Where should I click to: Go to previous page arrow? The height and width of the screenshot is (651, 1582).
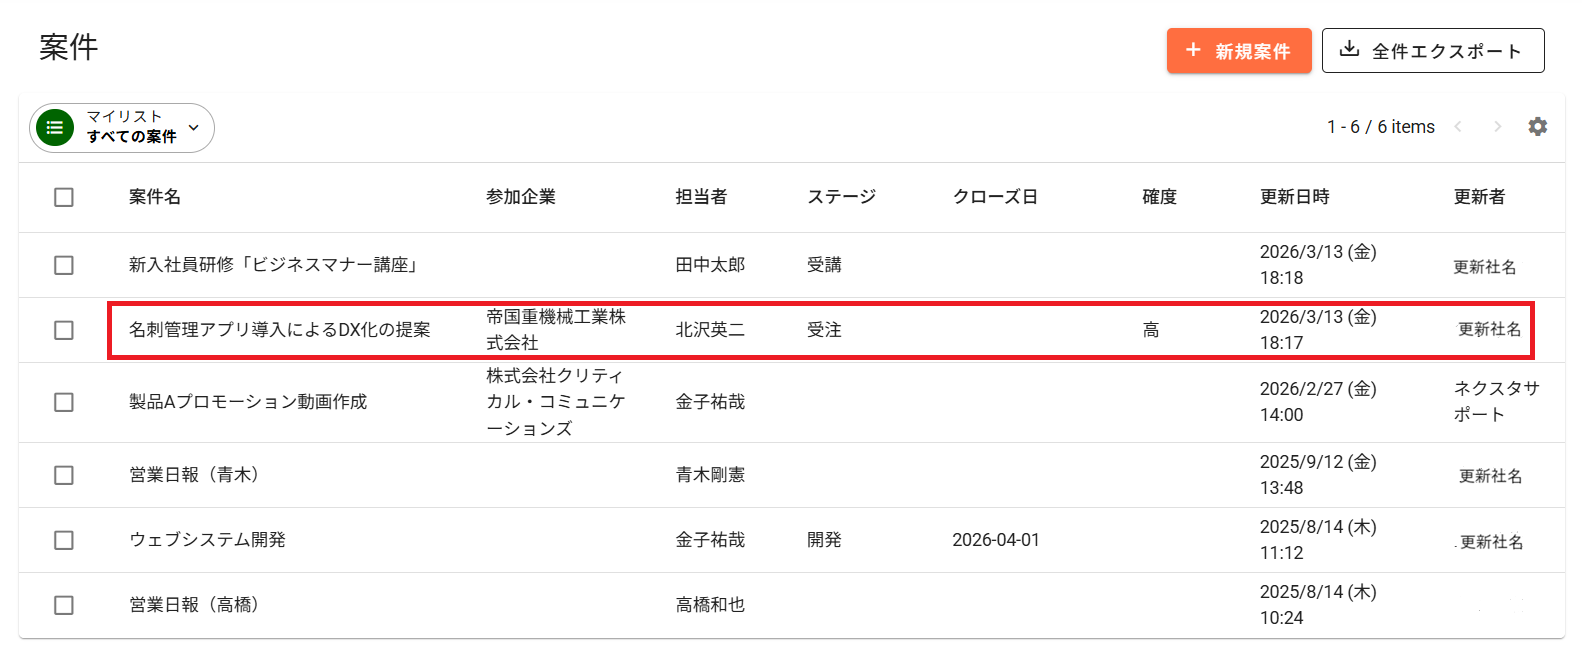1458,127
